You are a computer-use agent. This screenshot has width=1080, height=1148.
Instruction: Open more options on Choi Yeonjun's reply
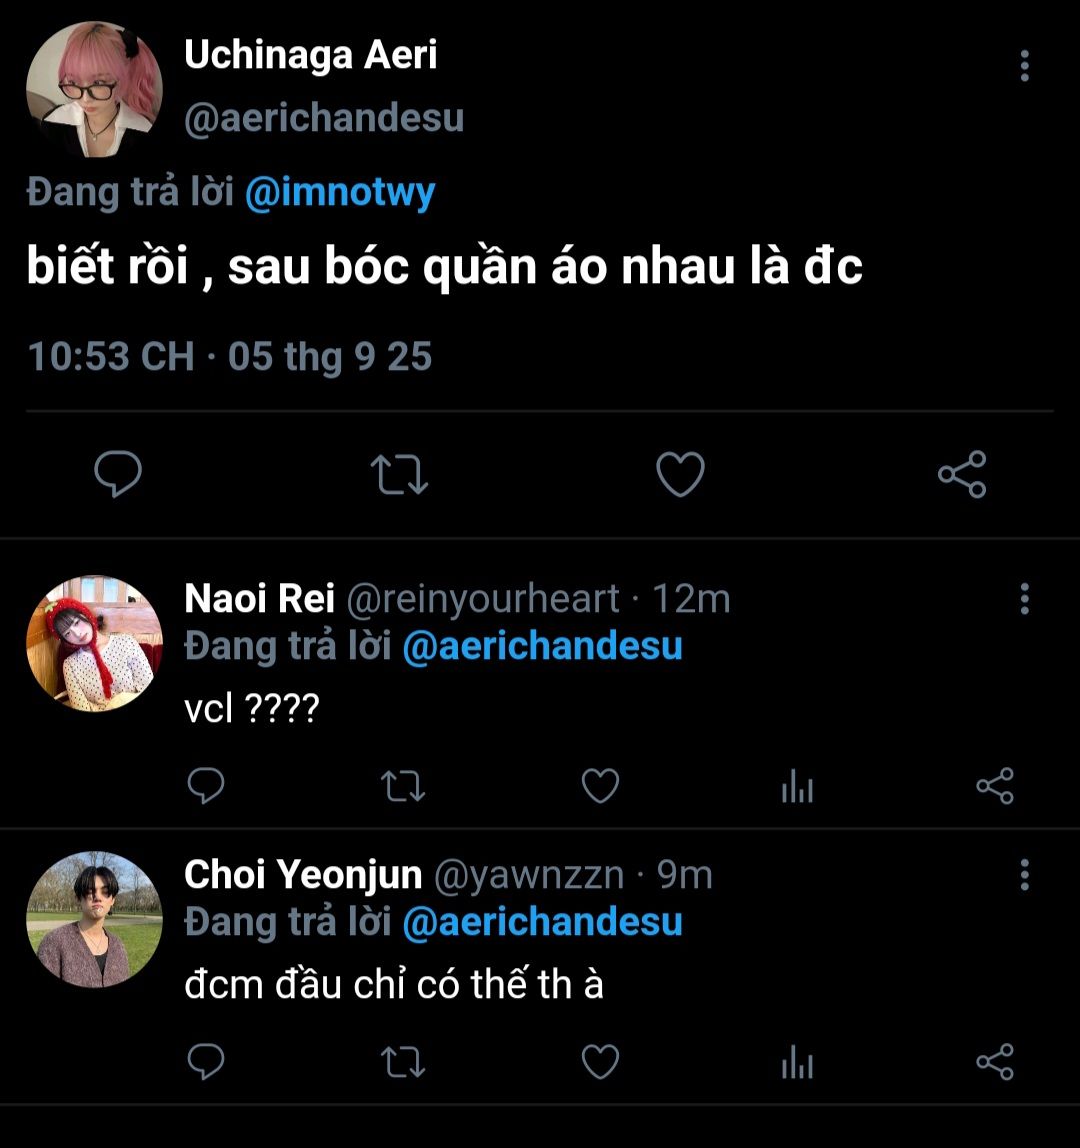[x=1024, y=875]
